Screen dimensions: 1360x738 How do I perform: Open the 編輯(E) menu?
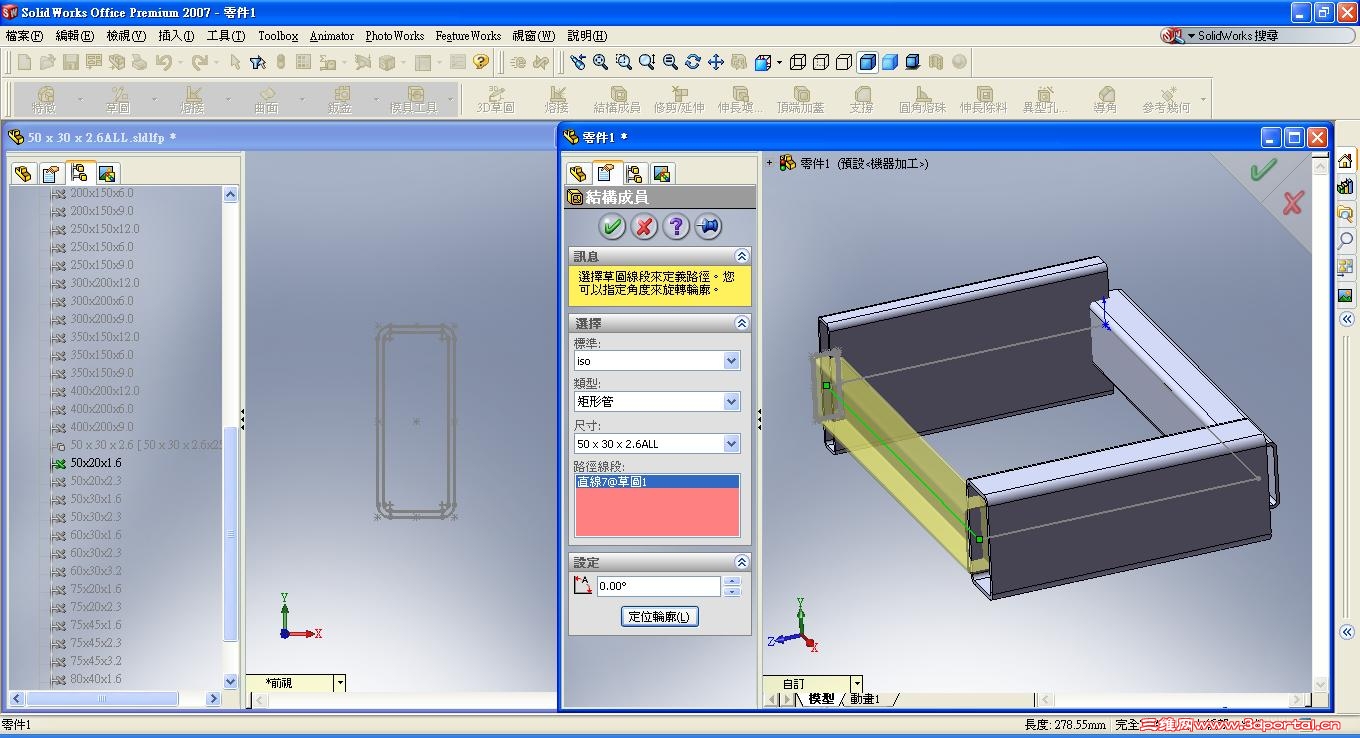tap(74, 36)
